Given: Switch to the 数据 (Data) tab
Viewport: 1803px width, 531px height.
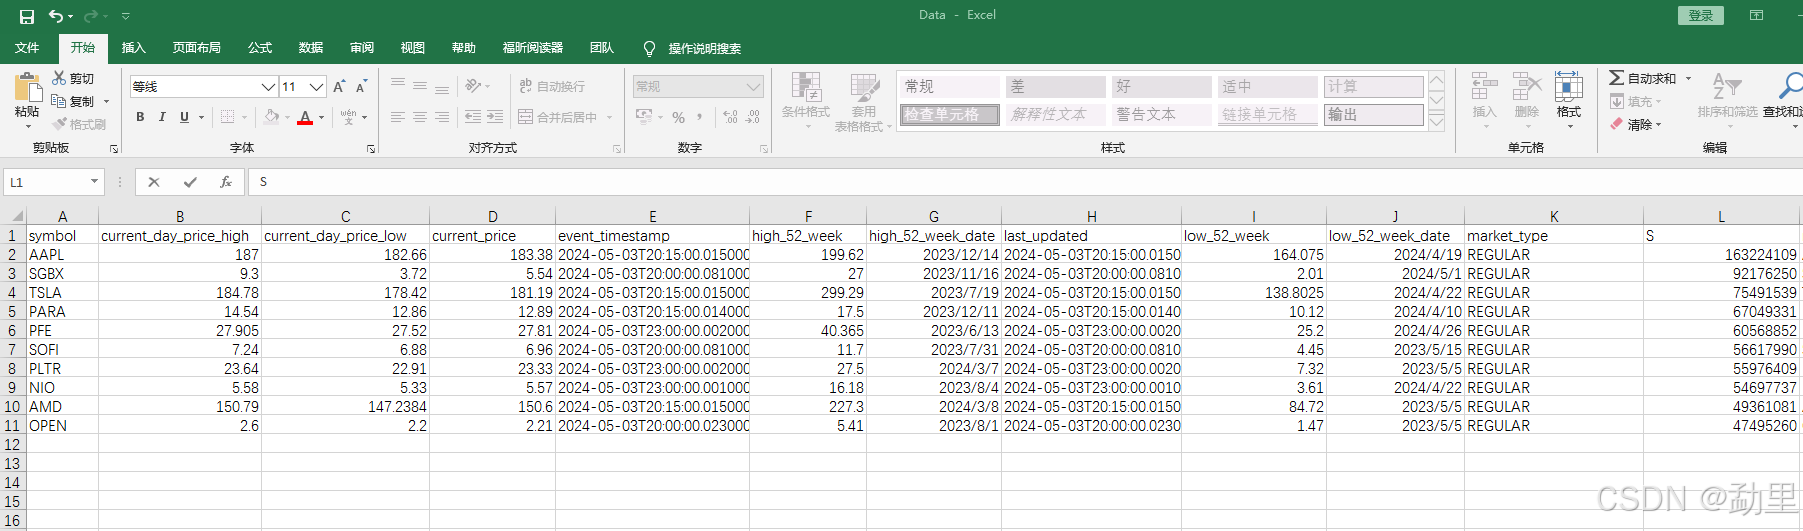Looking at the screenshot, I should [311, 48].
